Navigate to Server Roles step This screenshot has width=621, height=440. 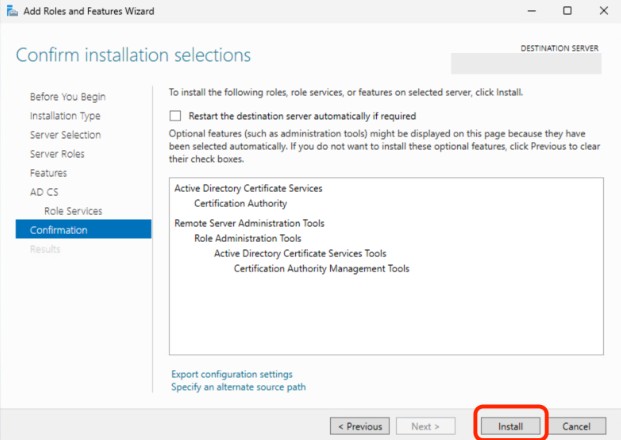coord(57,154)
